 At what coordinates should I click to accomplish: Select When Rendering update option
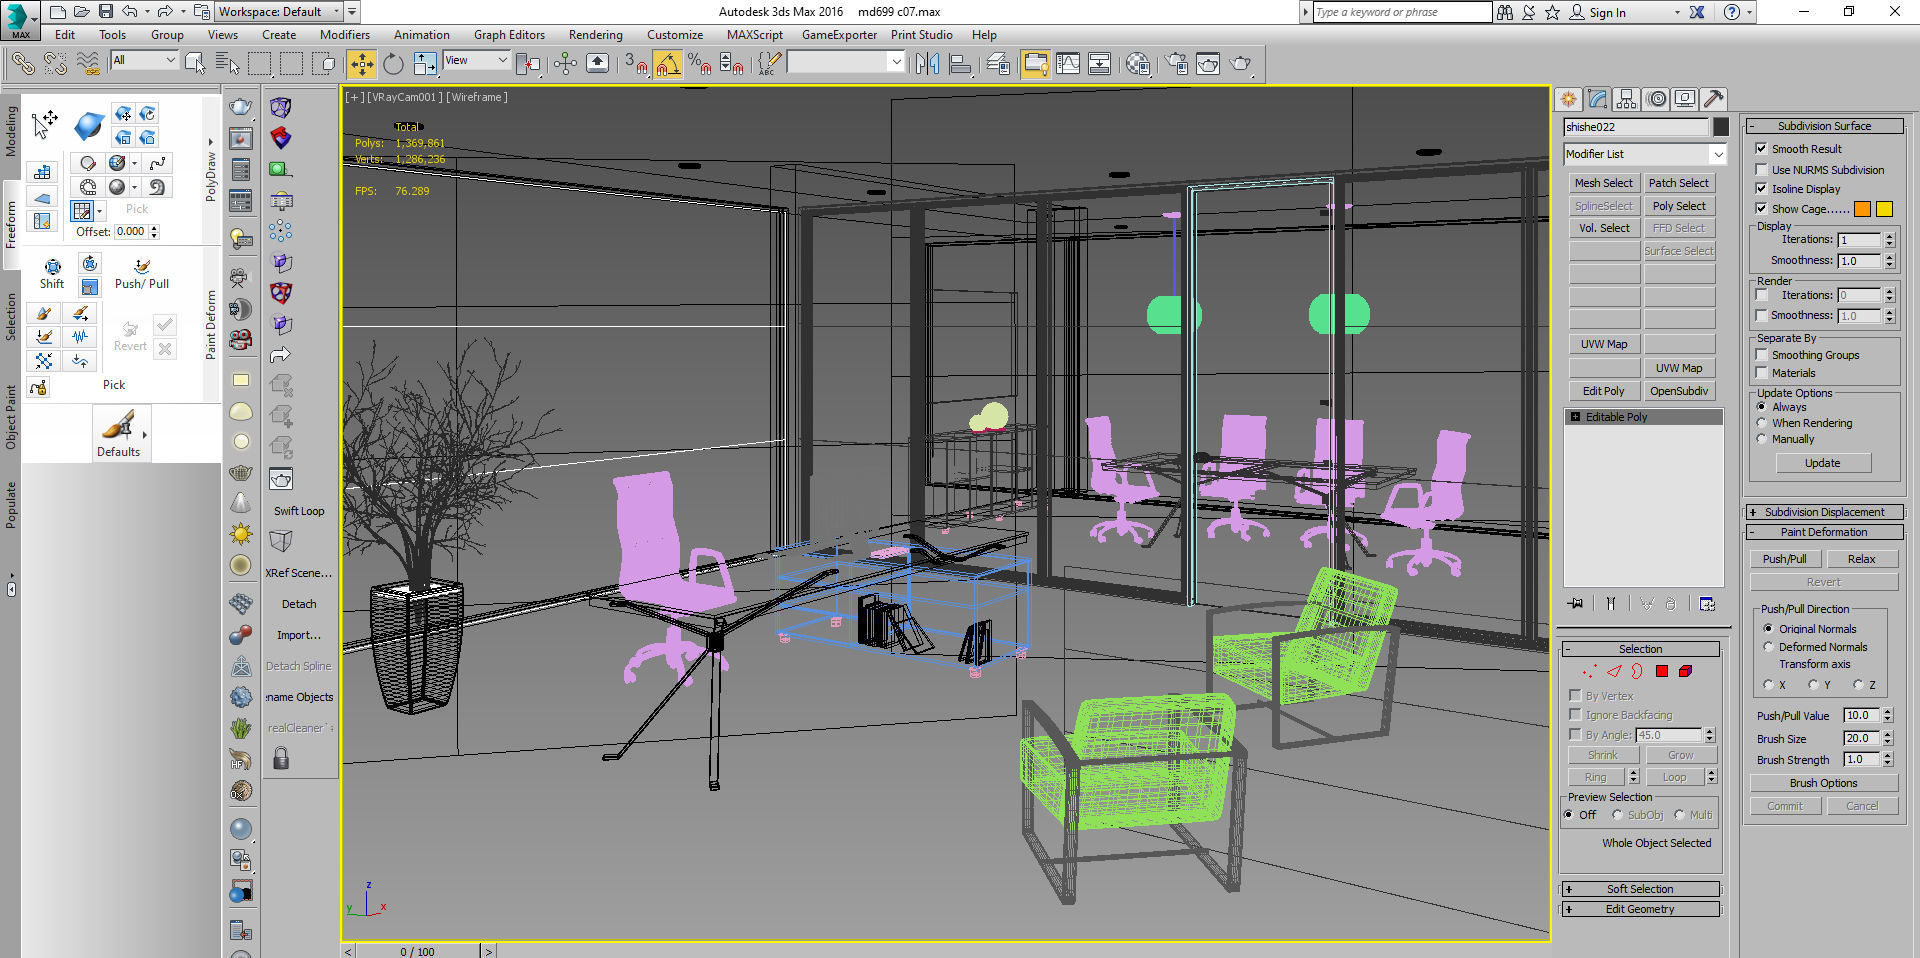[x=1762, y=423]
